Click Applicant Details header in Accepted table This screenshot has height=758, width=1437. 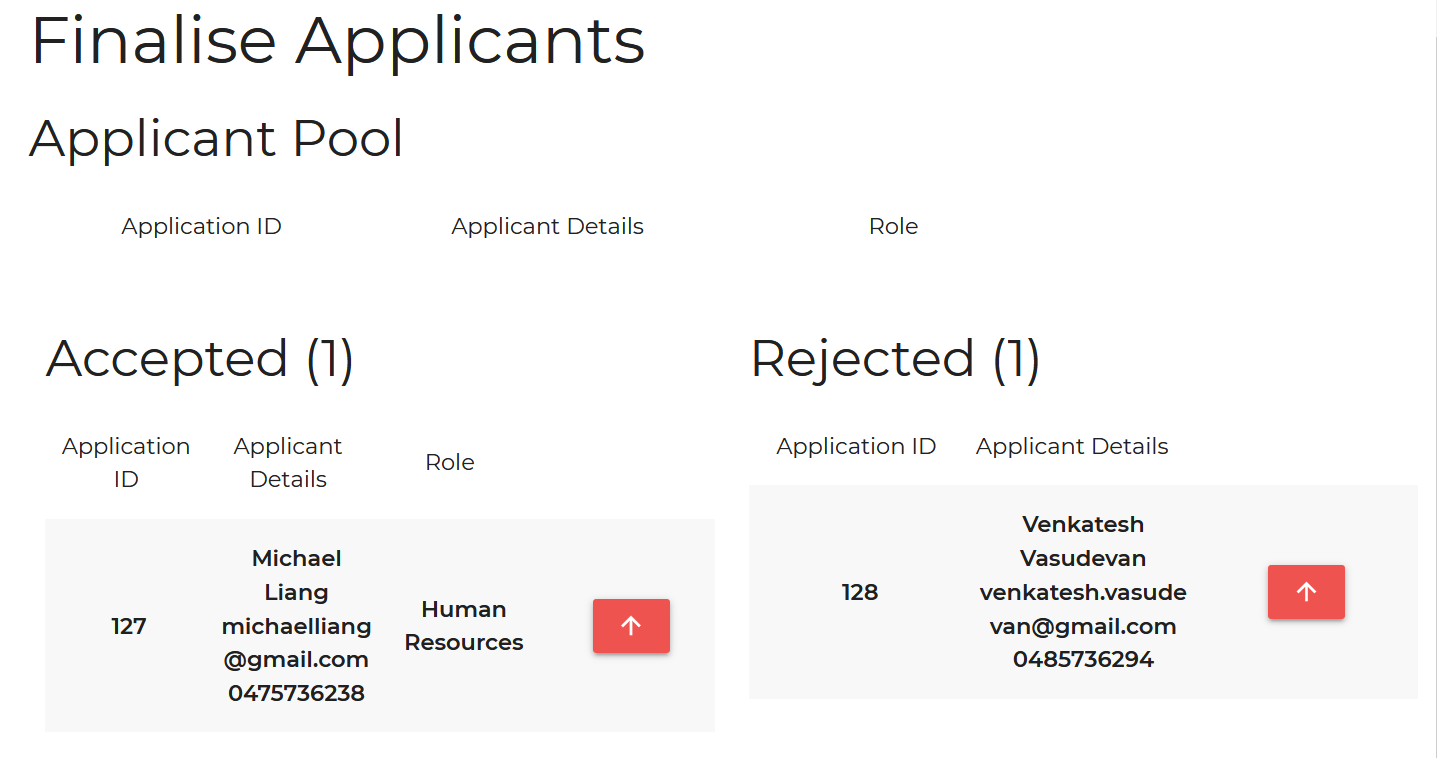pyautogui.click(x=288, y=462)
